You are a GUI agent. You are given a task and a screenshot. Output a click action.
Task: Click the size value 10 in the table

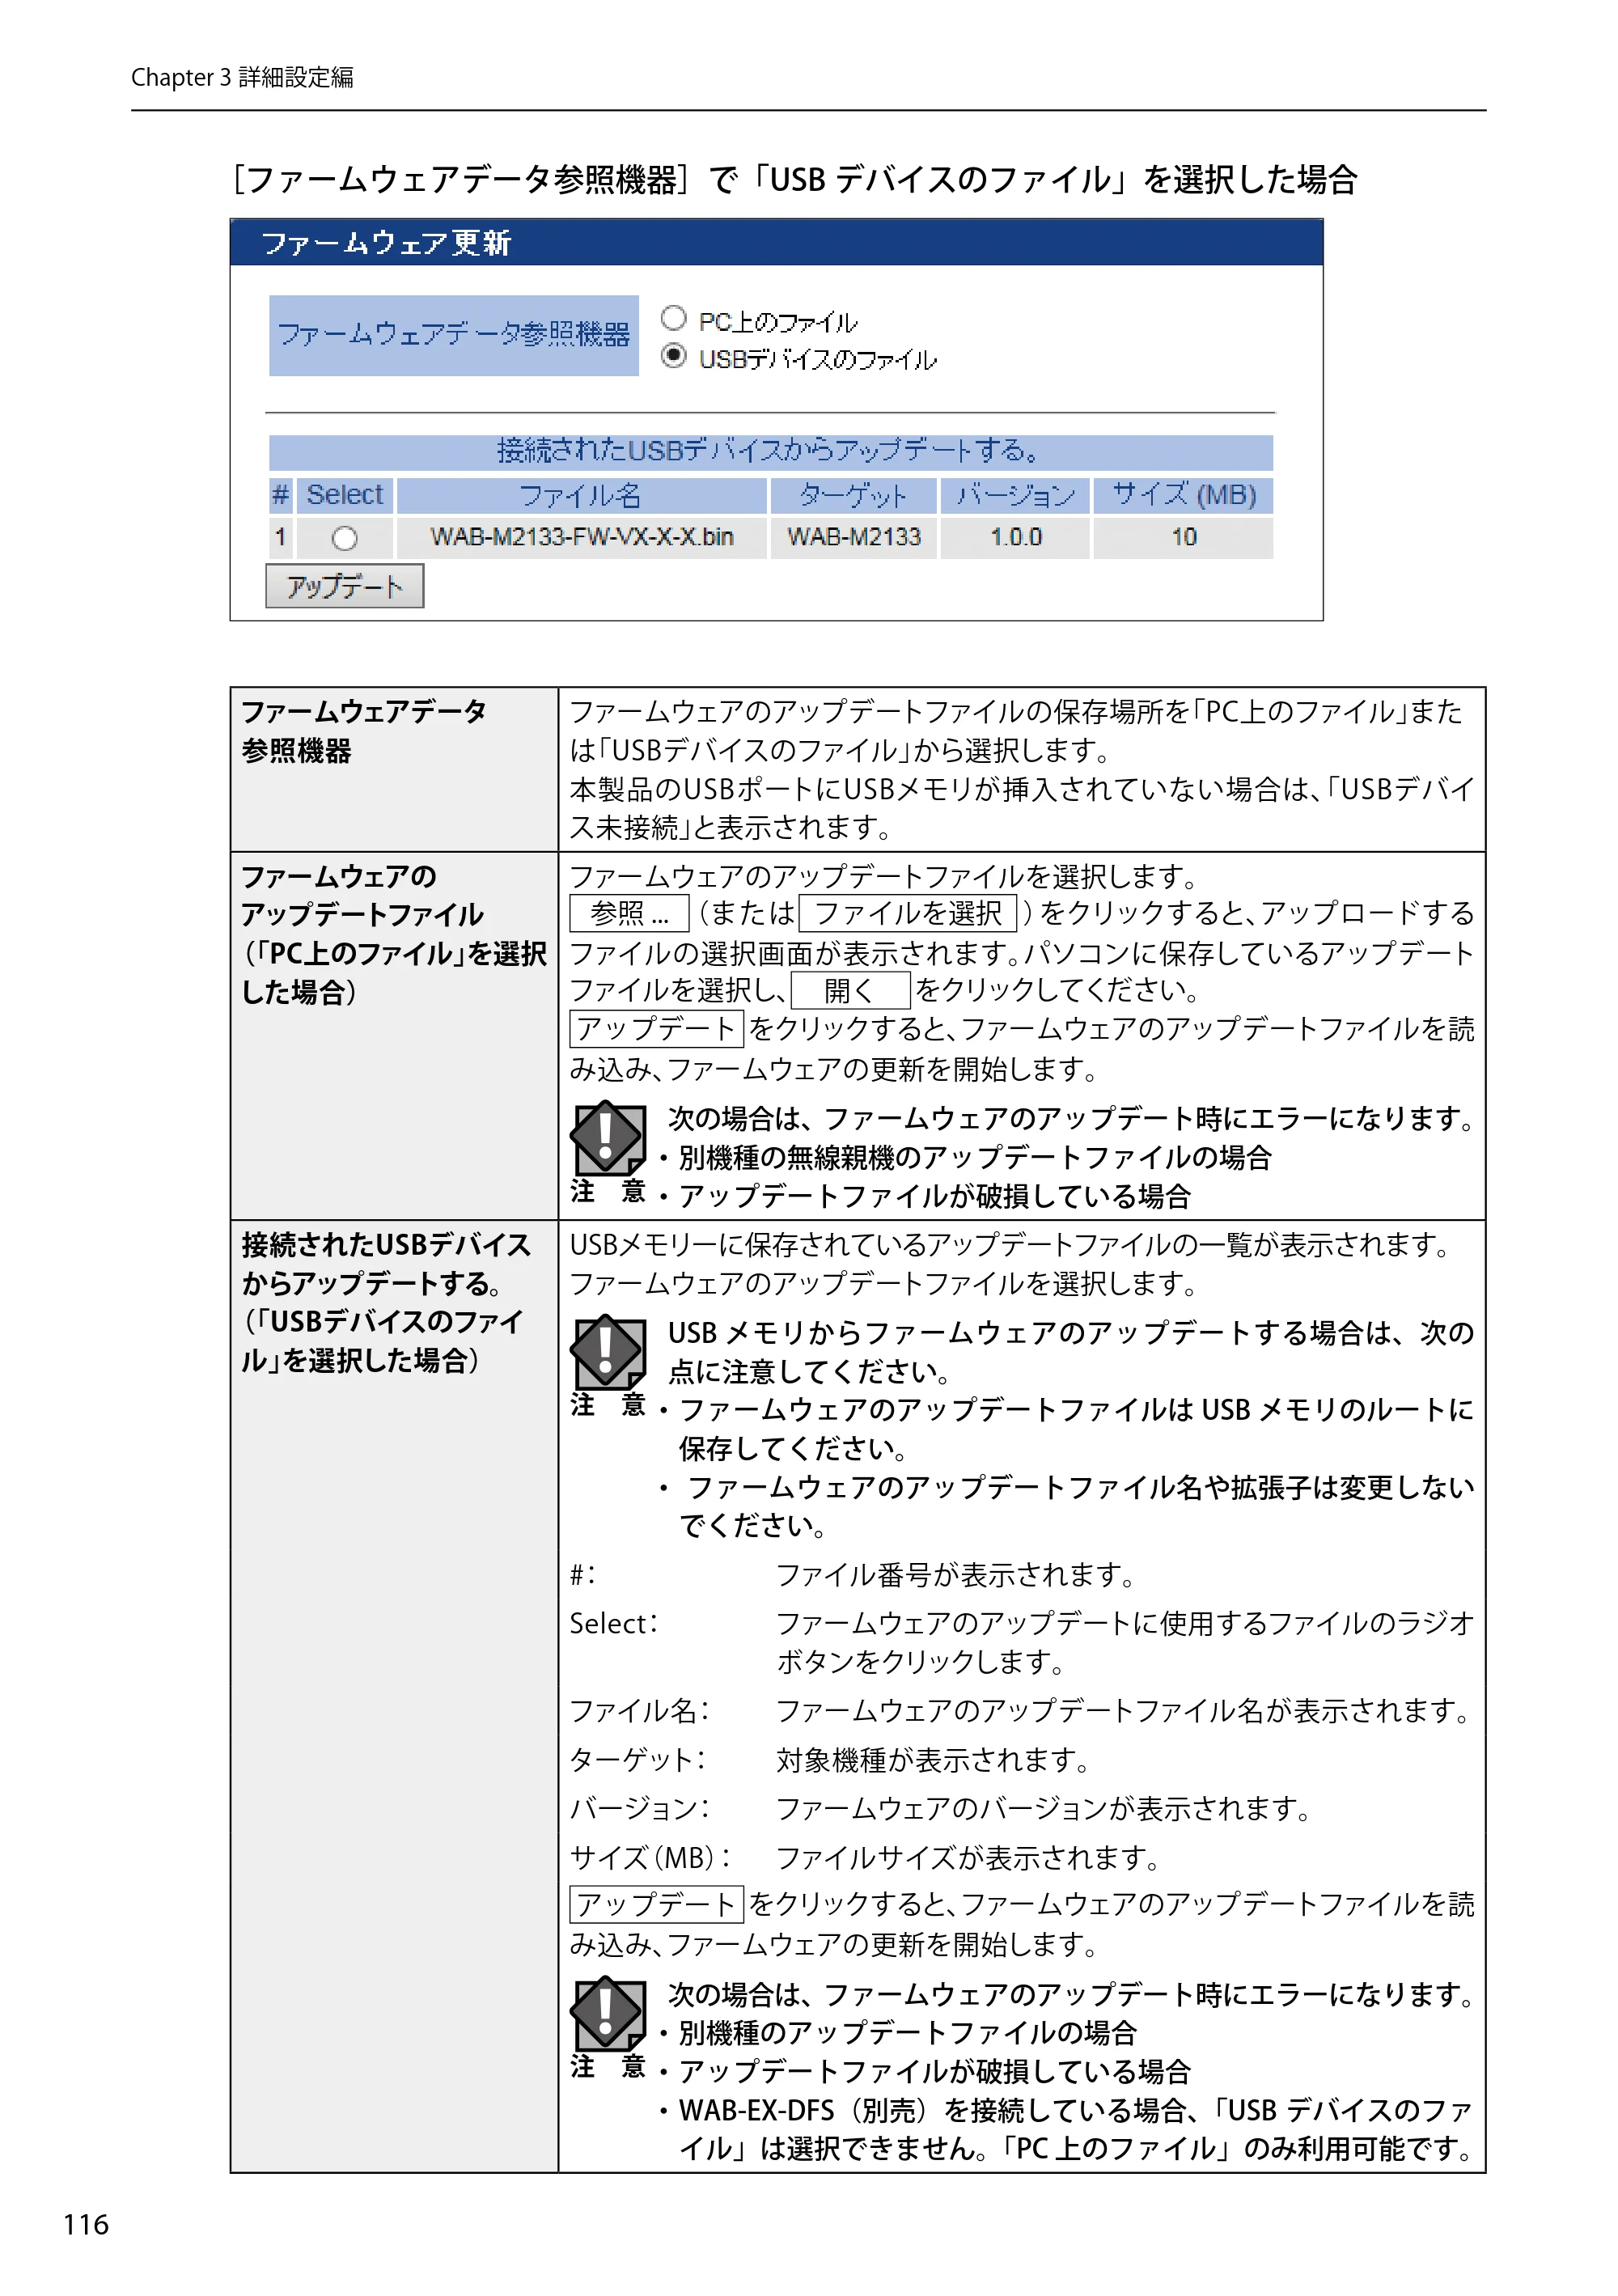[x=1183, y=537]
